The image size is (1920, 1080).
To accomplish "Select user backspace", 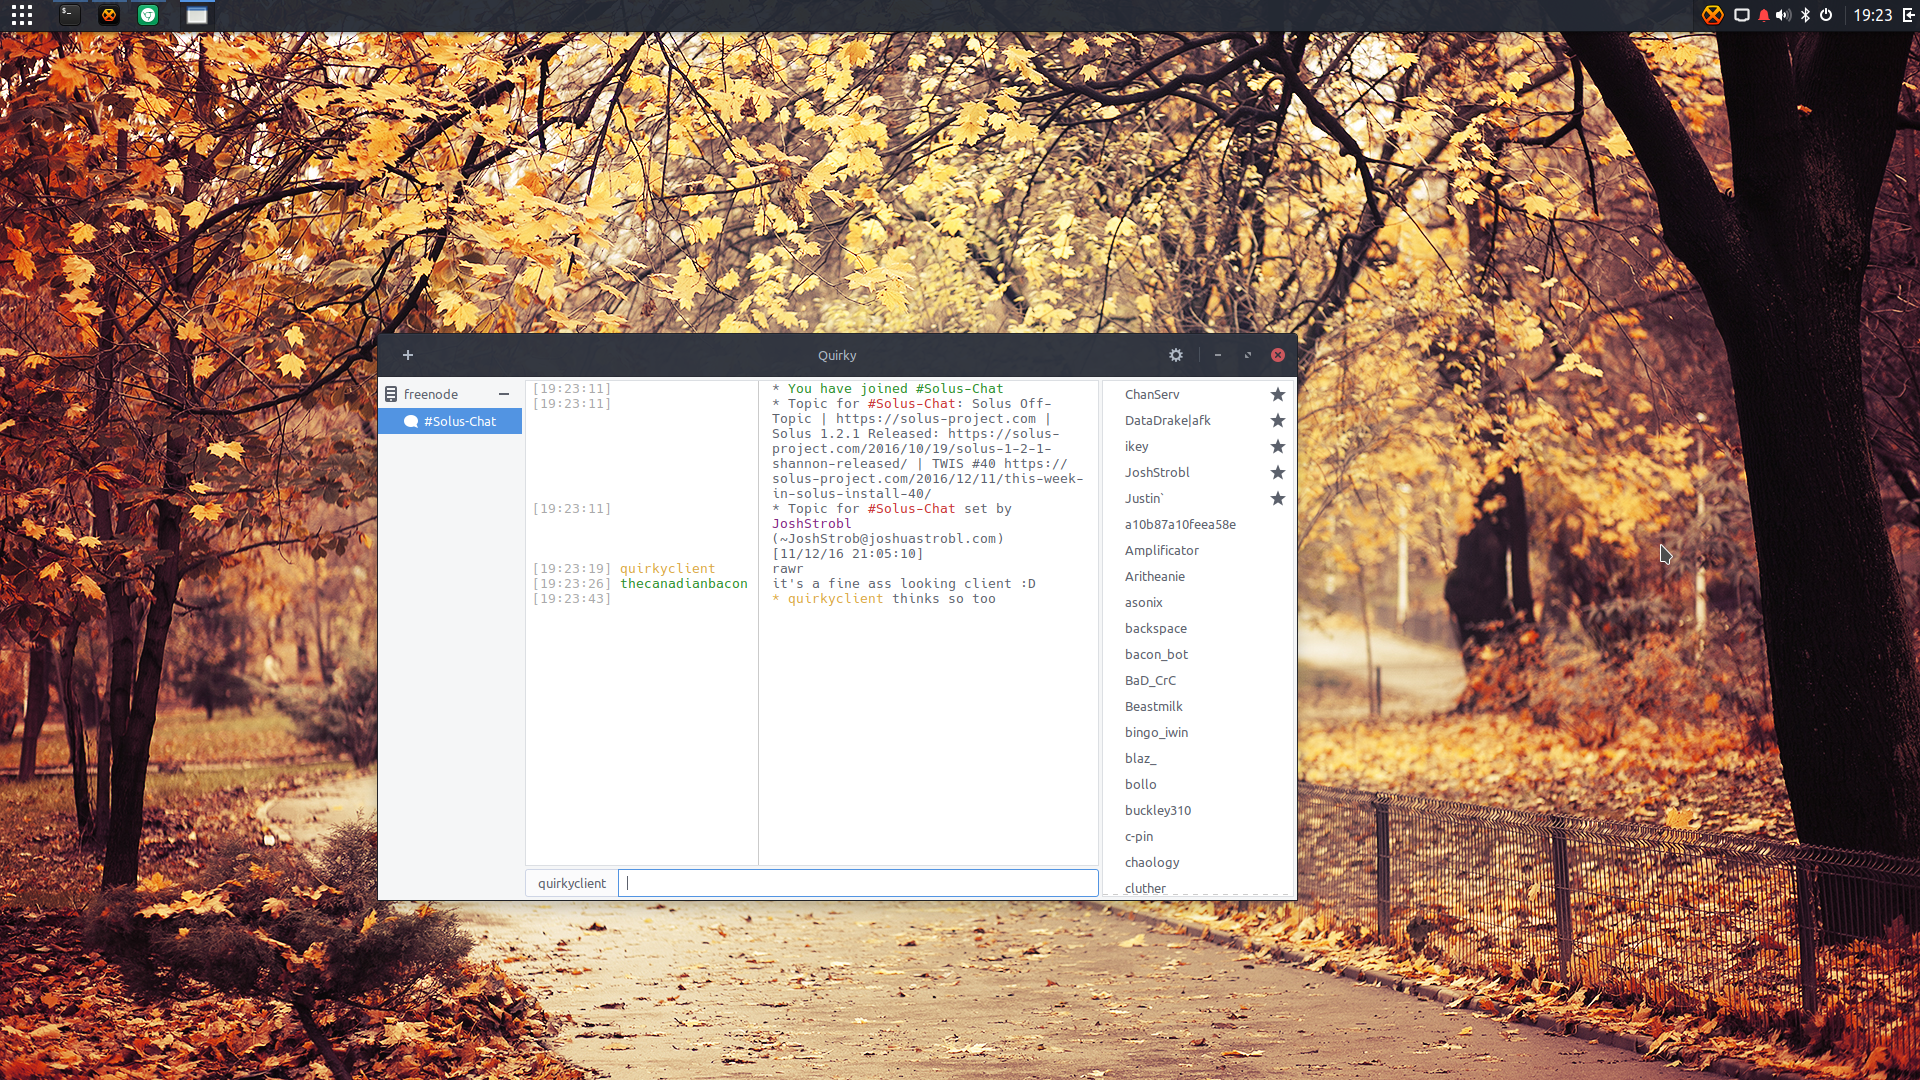I will click(1198, 628).
